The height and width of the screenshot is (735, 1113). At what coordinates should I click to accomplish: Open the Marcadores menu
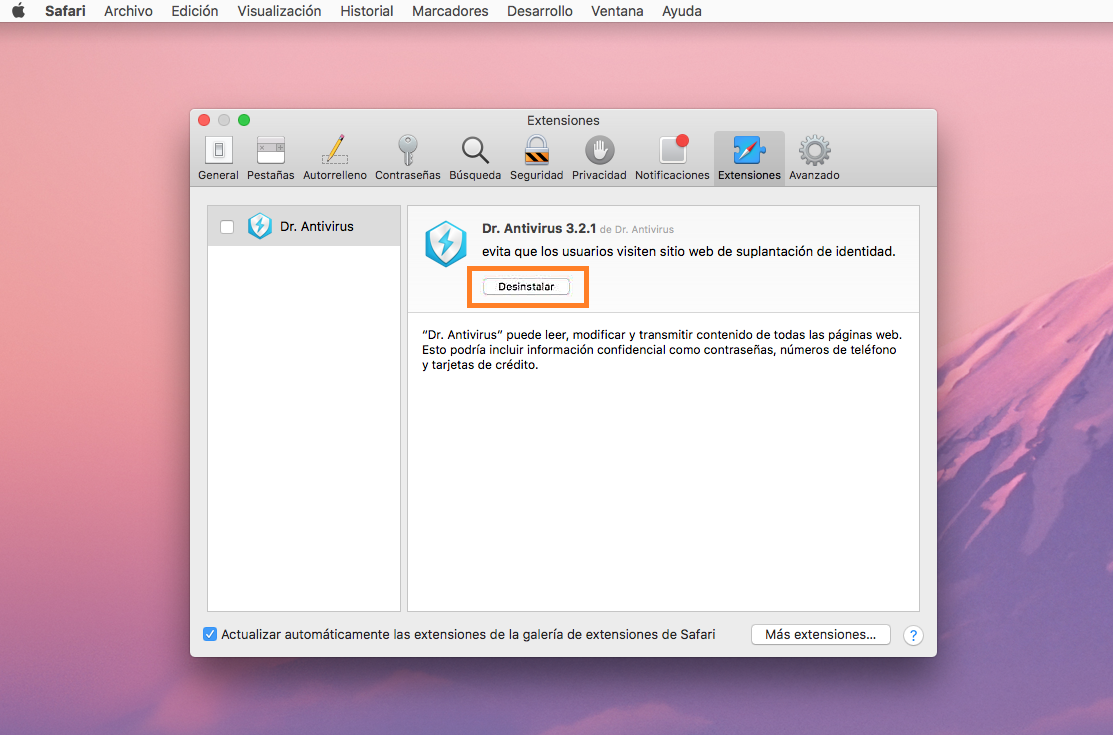coord(450,11)
